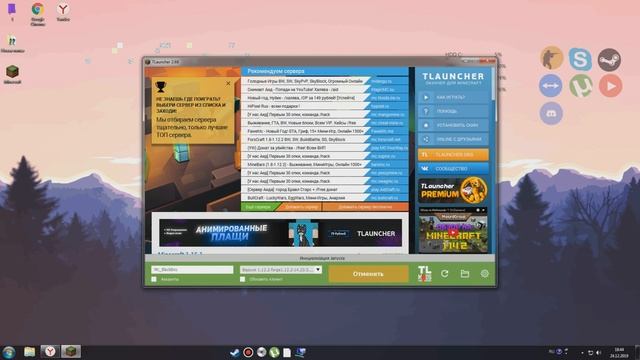Open the 'Как играть?' play button
The width and height of the screenshot is (640, 360).
click(x=453, y=98)
